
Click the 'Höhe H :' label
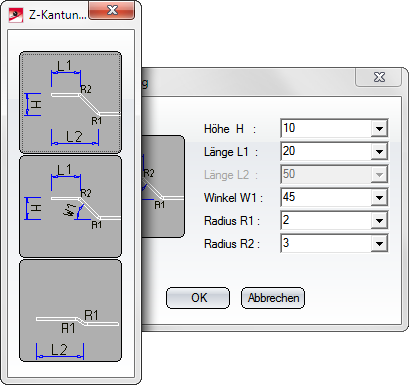point(230,129)
